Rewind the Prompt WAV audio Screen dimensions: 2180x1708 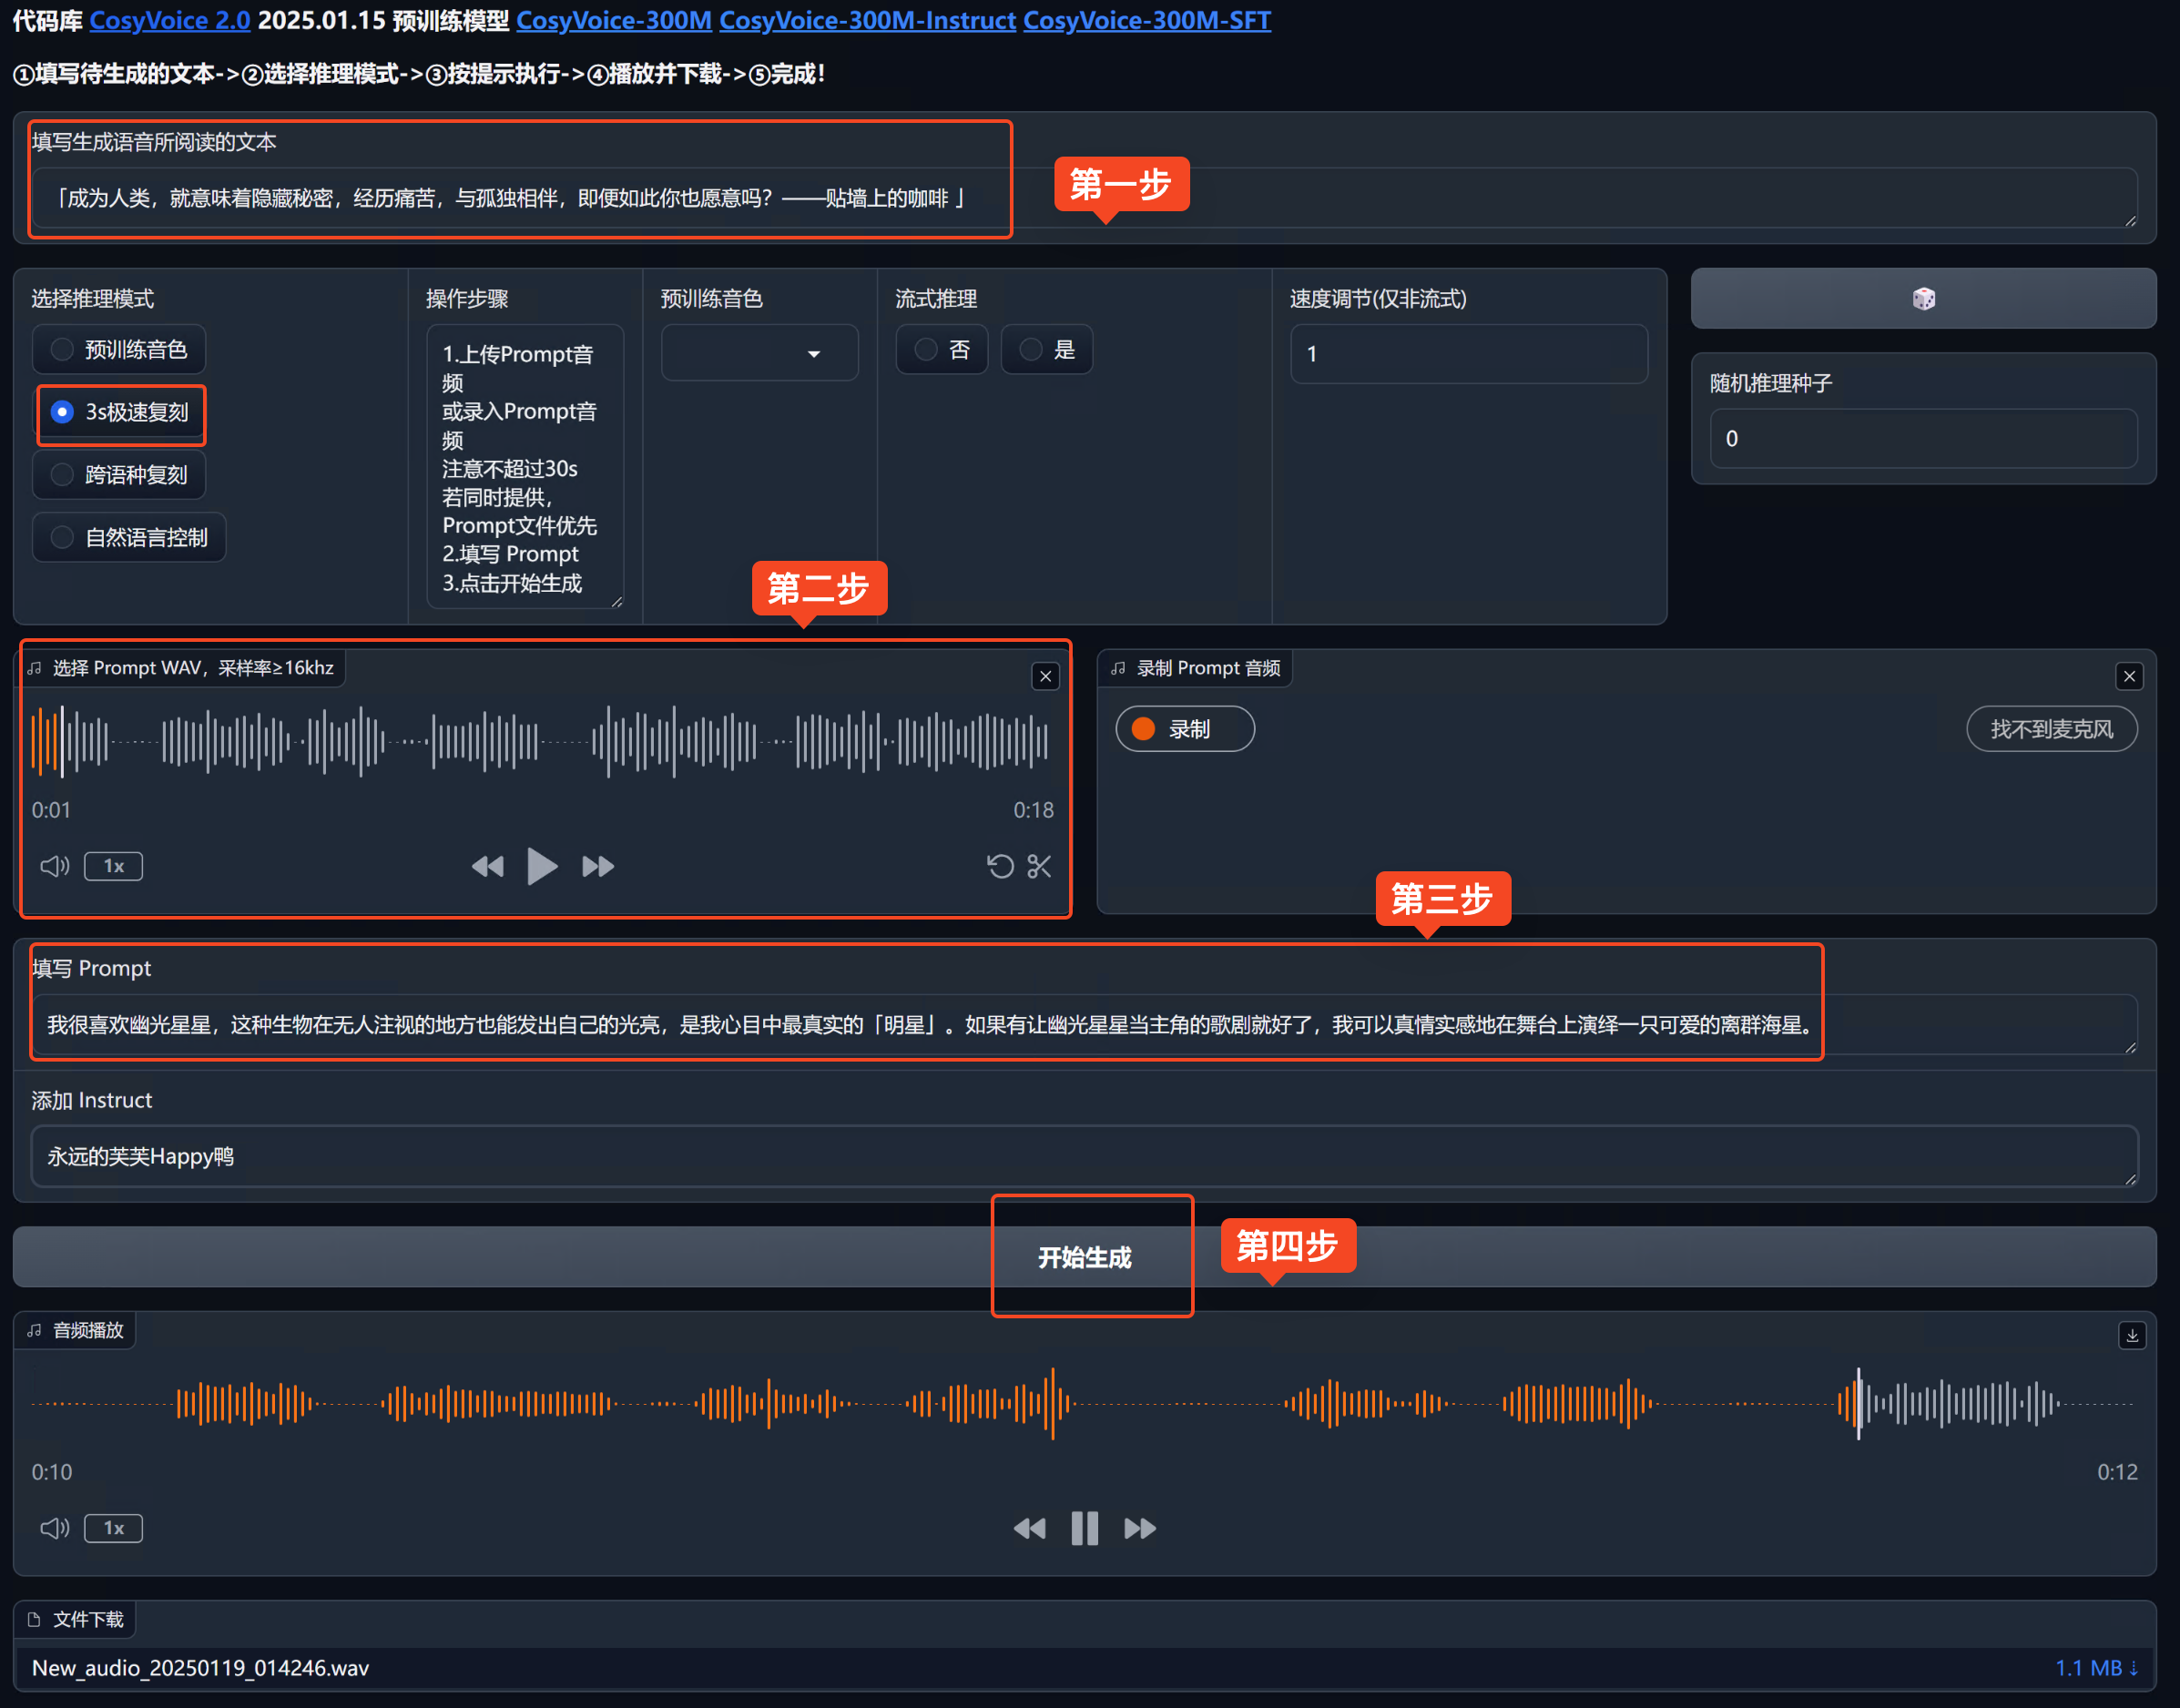(x=487, y=866)
